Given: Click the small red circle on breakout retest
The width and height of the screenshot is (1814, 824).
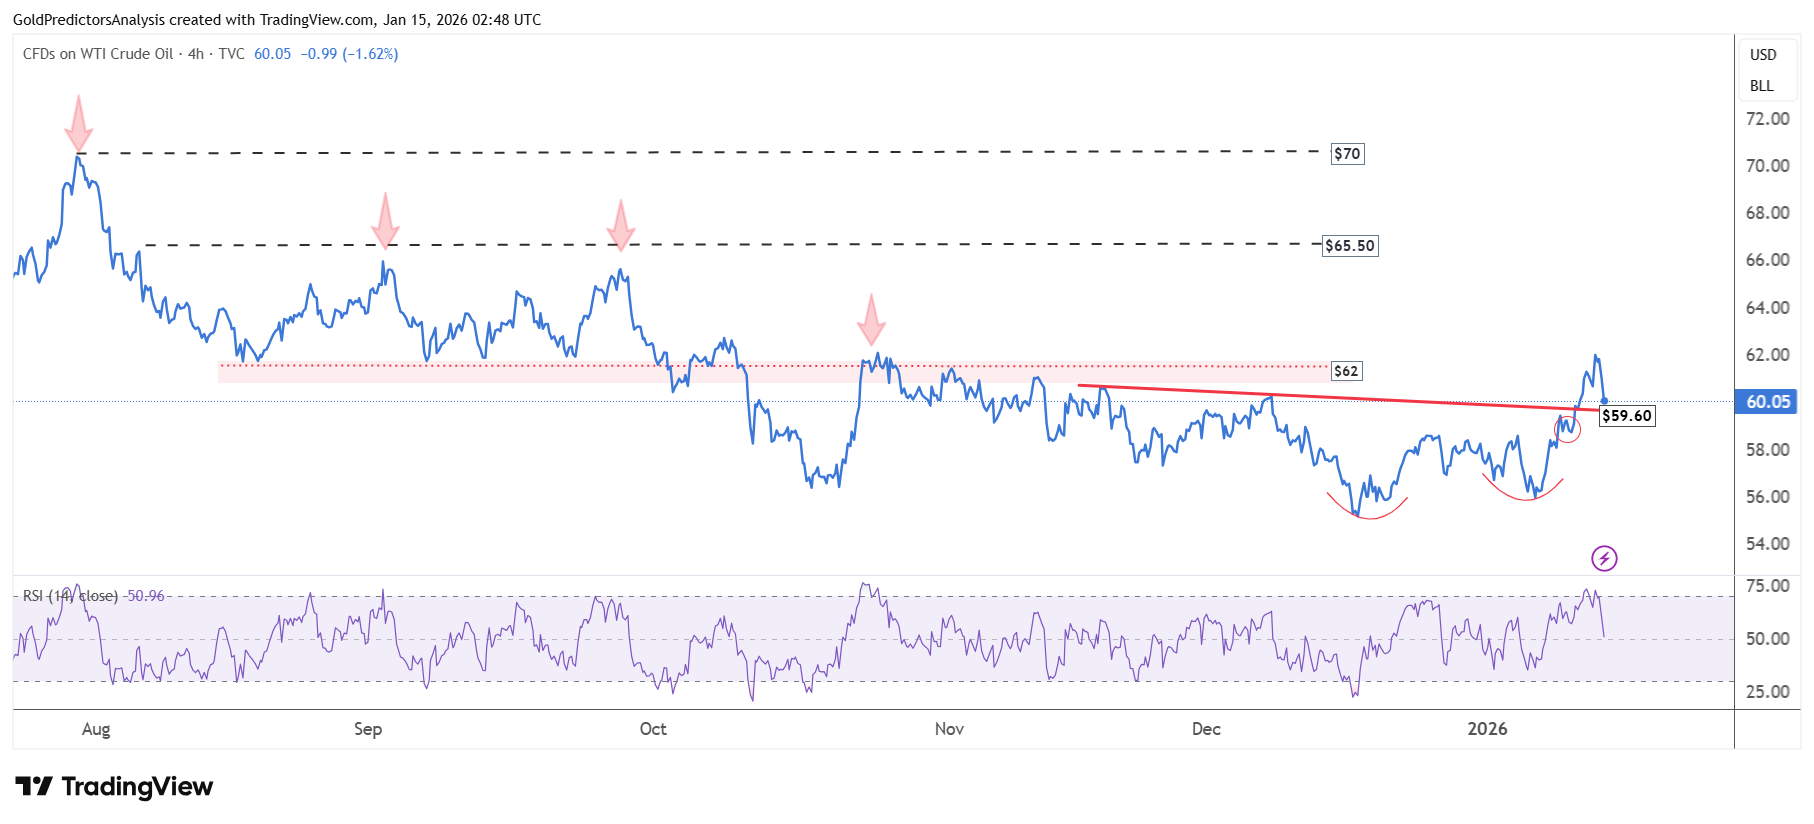Looking at the screenshot, I should [1567, 430].
